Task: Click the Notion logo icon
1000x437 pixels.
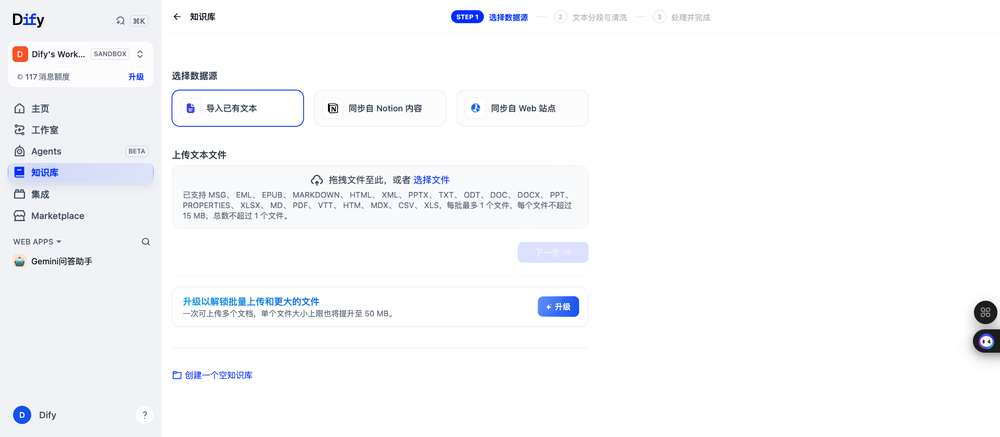Action: click(333, 108)
